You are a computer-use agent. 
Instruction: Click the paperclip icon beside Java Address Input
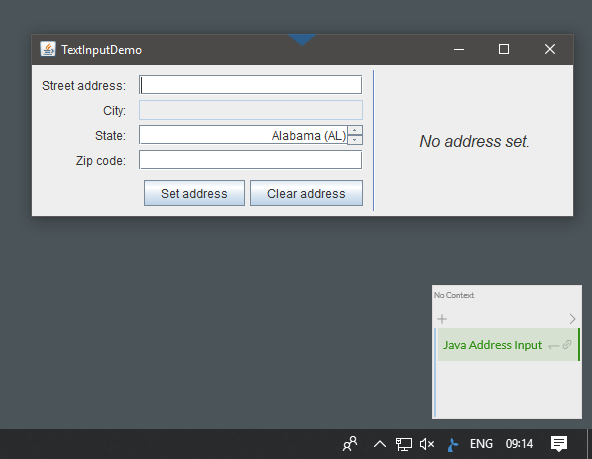(567, 345)
